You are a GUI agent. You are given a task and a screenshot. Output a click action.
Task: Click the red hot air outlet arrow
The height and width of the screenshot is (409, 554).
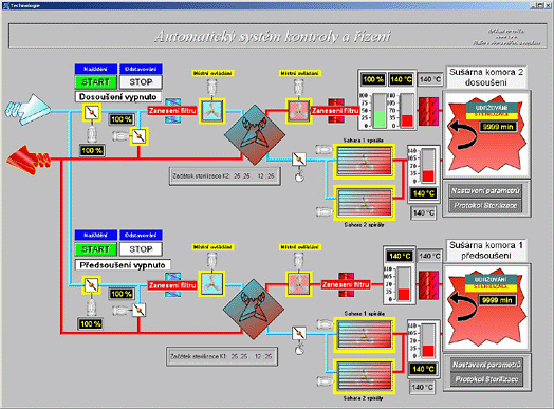point(28,160)
